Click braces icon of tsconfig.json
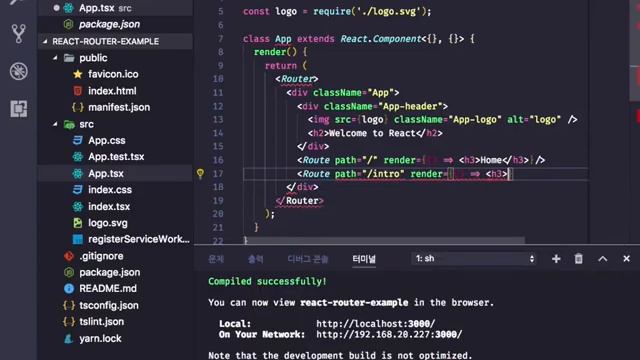640x360 pixels. coord(69,305)
